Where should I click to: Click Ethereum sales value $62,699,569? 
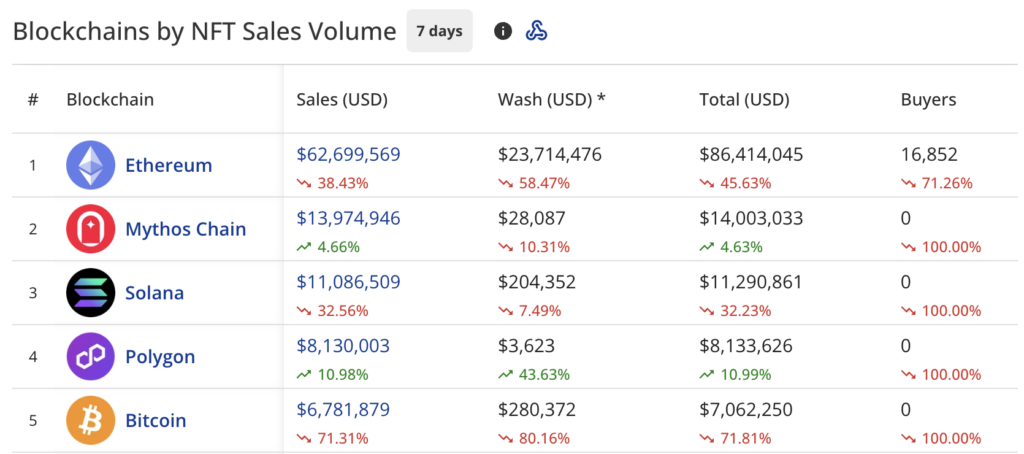tap(348, 154)
